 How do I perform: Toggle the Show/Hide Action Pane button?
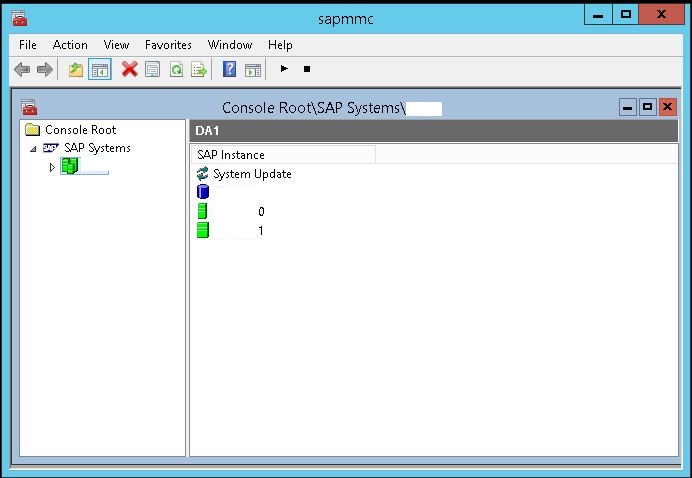[253, 70]
